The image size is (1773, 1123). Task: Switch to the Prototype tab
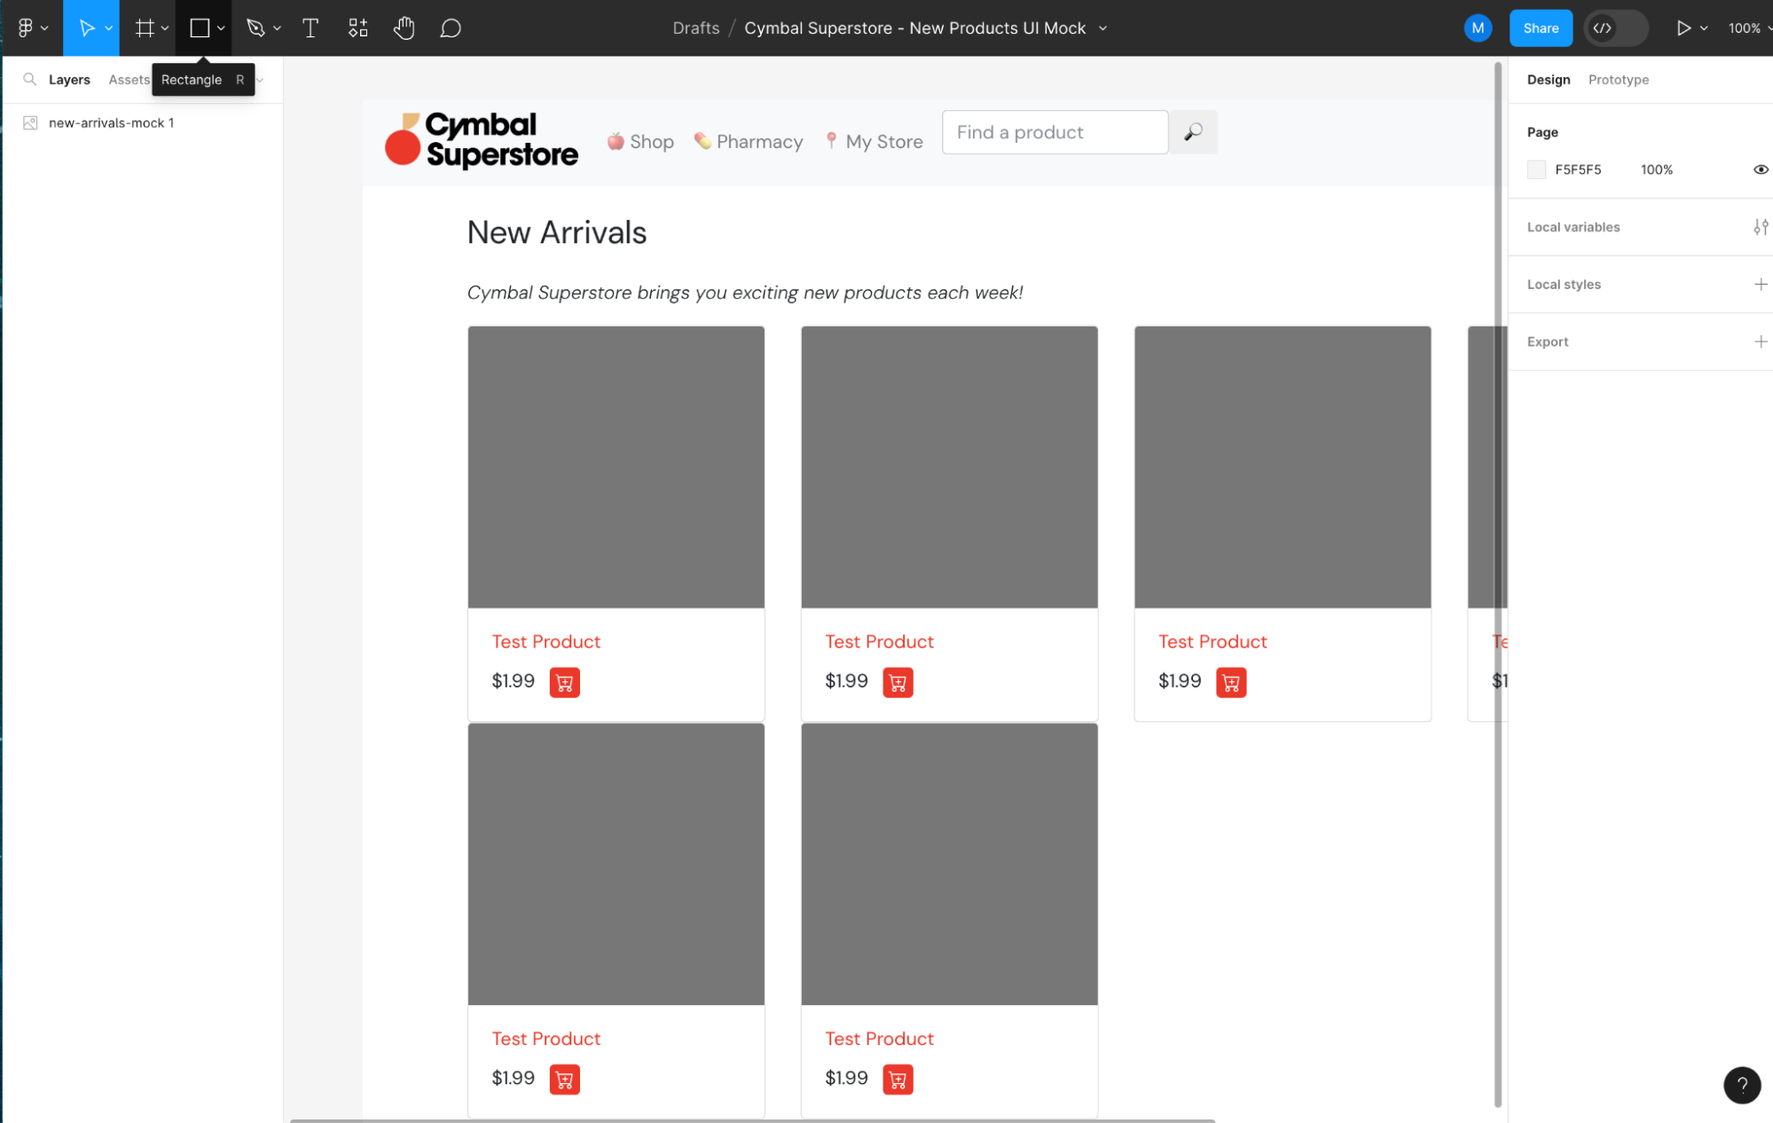click(x=1618, y=80)
